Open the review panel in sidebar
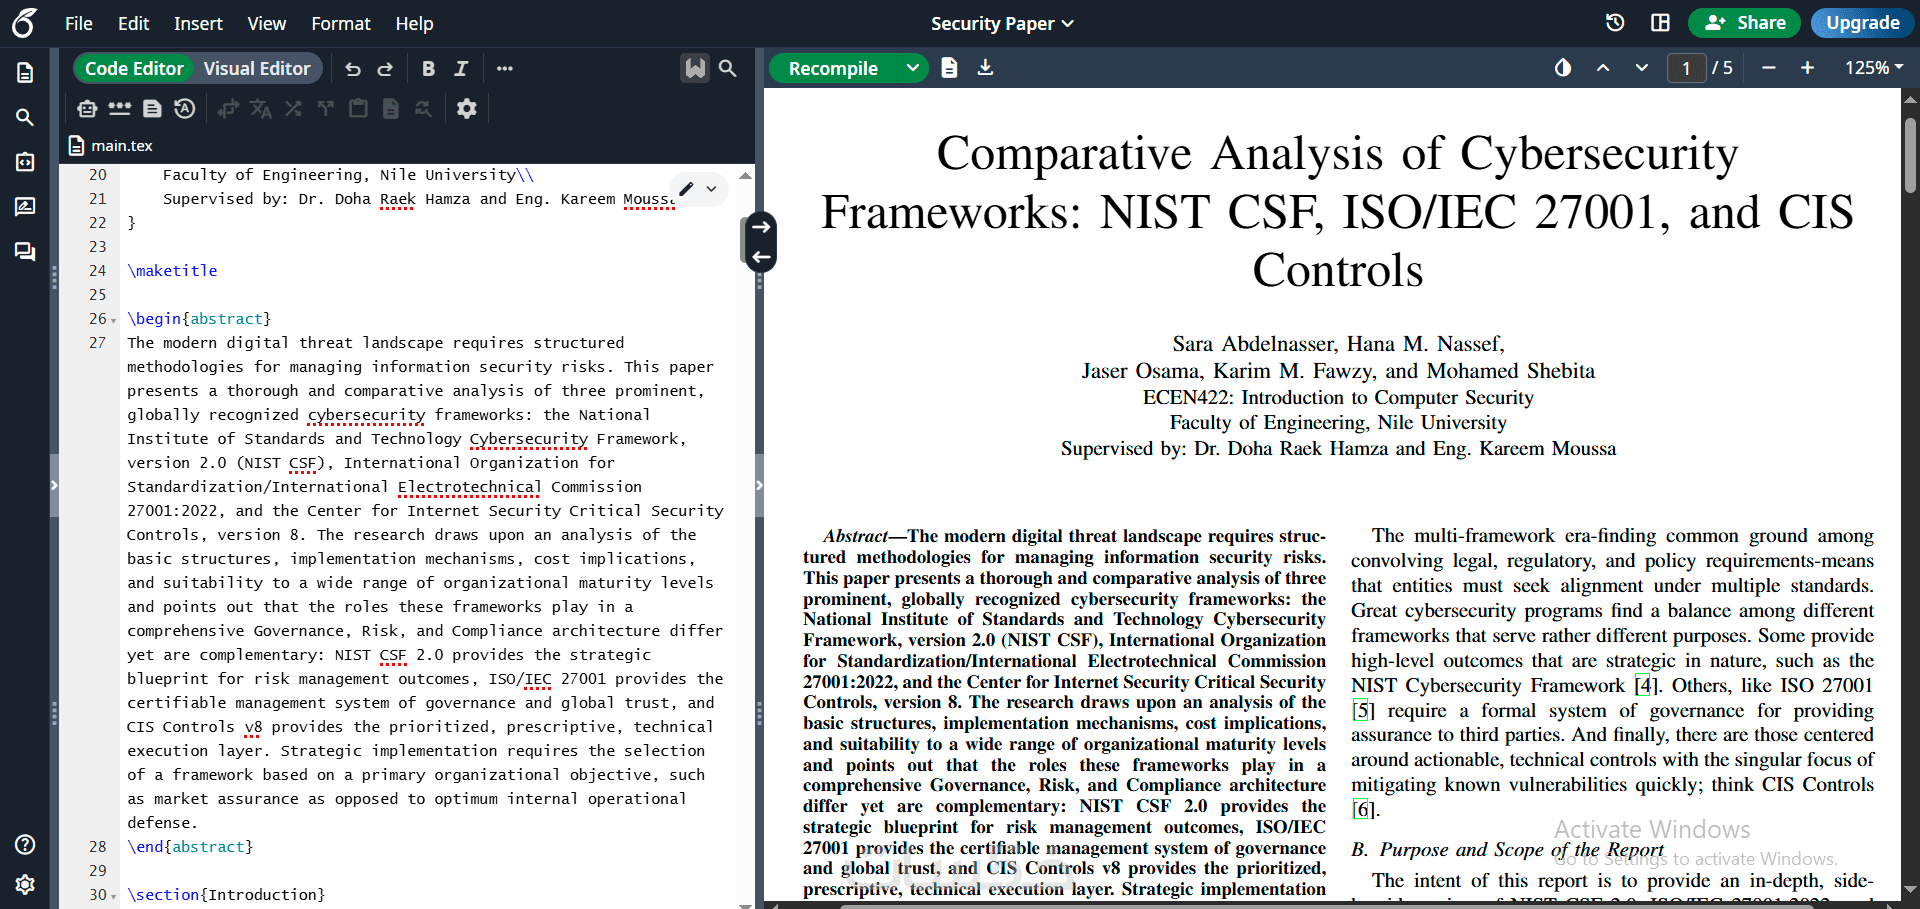This screenshot has height=909, width=1920. [x=25, y=206]
